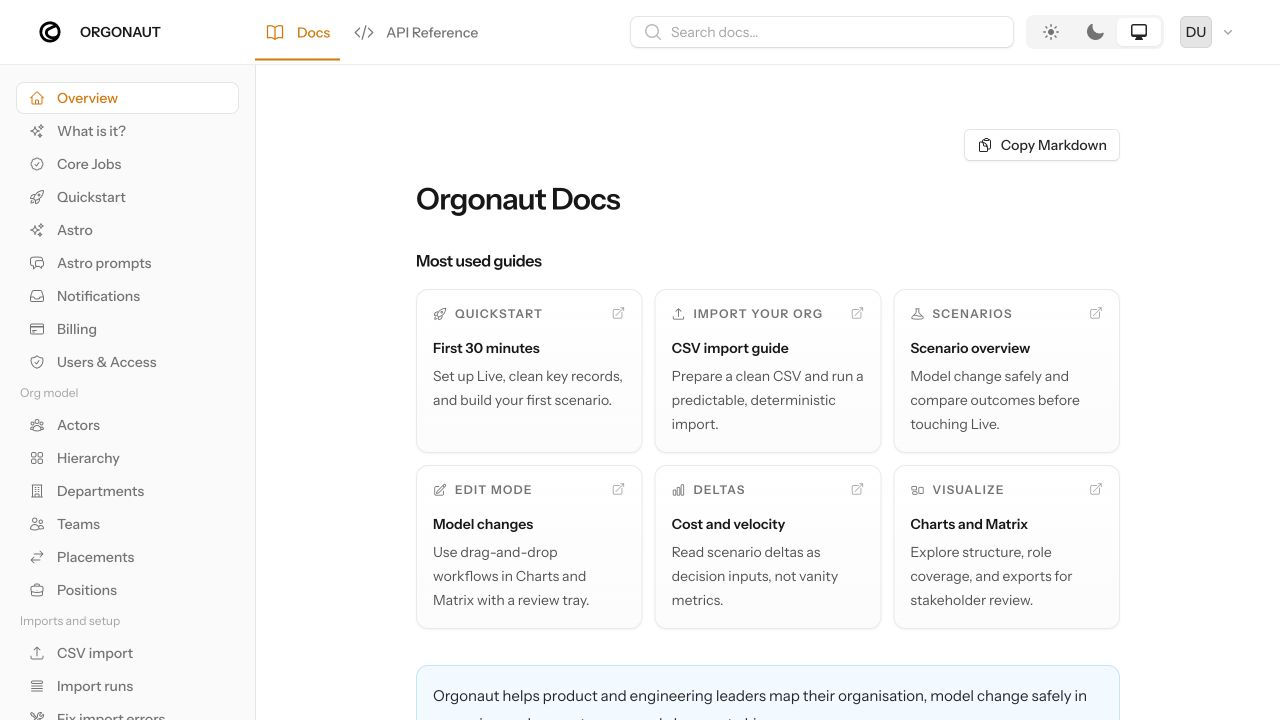
Task: Click Imports and setup section label
Action: pyautogui.click(x=70, y=621)
